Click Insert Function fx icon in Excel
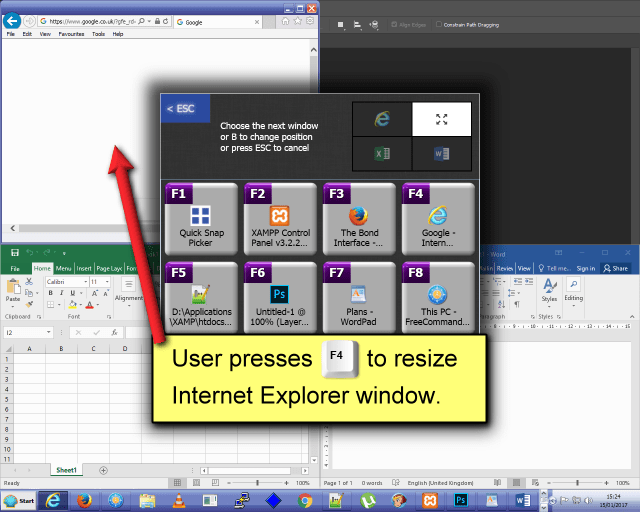The width and height of the screenshot is (640, 512). pyautogui.click(x=115, y=332)
